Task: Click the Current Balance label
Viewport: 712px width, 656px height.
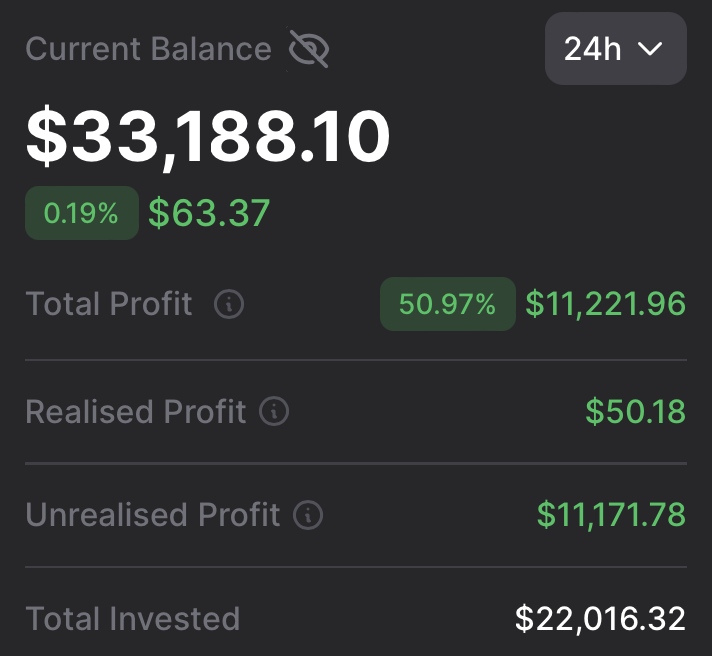Action: click(148, 49)
